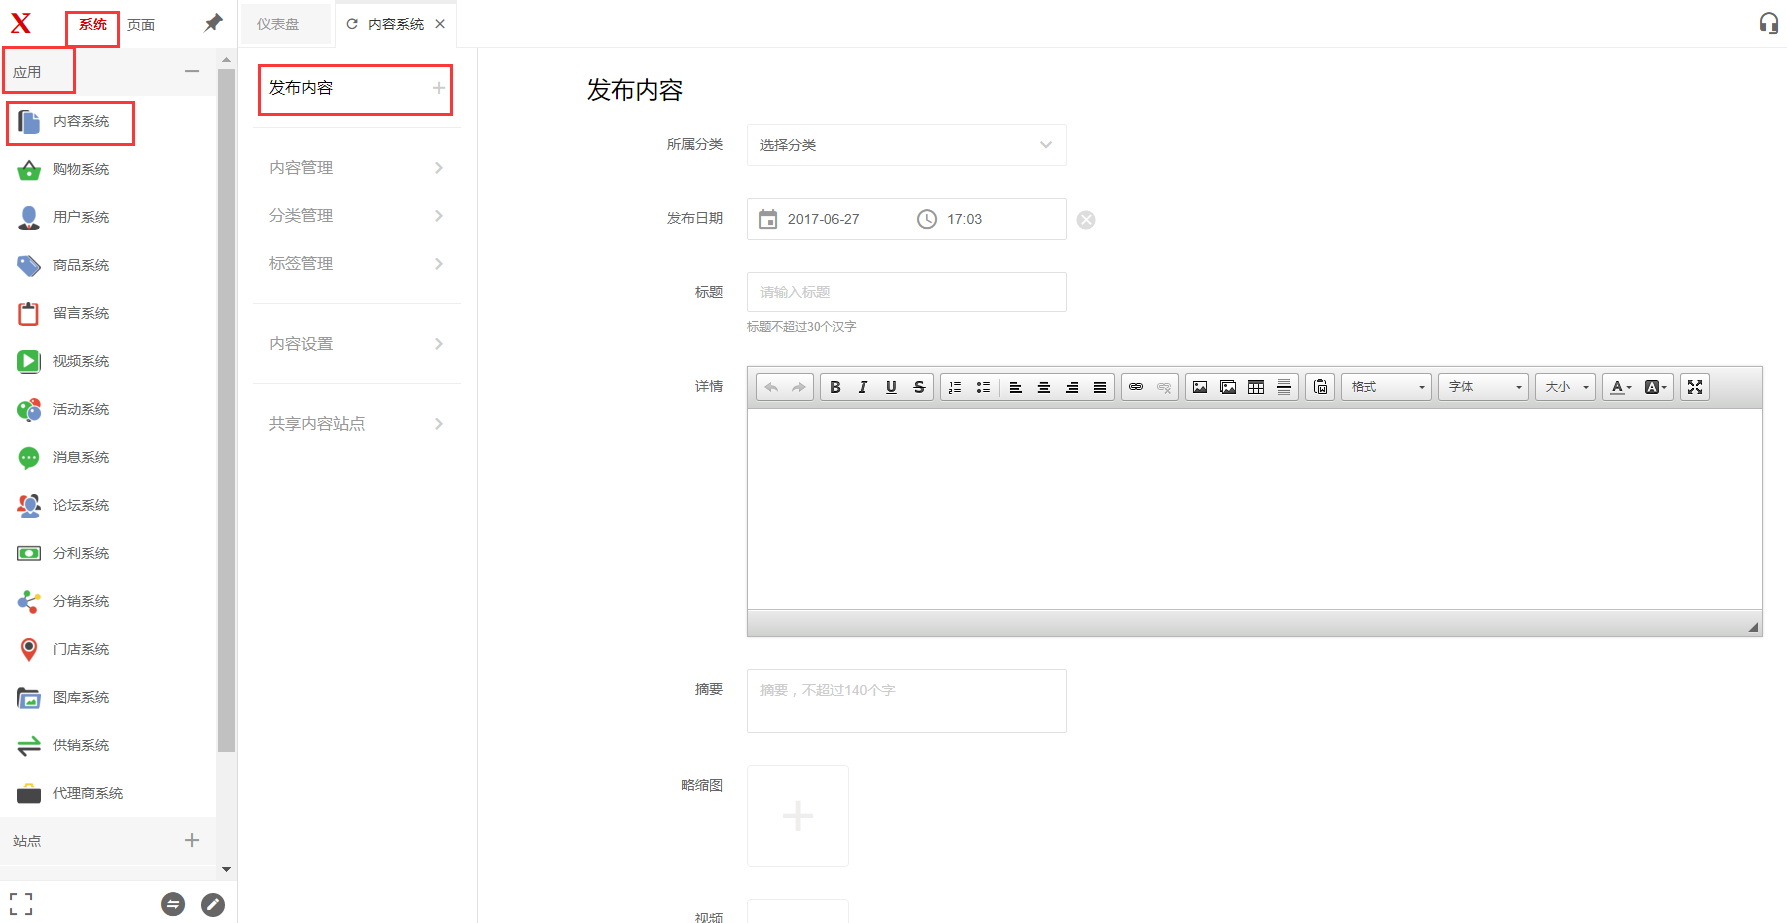Collapse the 应用 section
The height and width of the screenshot is (923, 1787).
click(192, 72)
